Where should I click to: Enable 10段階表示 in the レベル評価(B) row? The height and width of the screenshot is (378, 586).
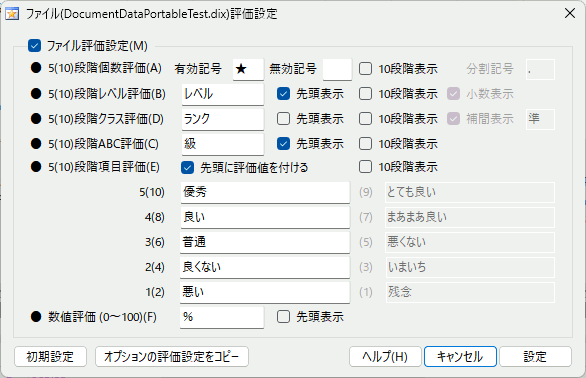[365, 93]
